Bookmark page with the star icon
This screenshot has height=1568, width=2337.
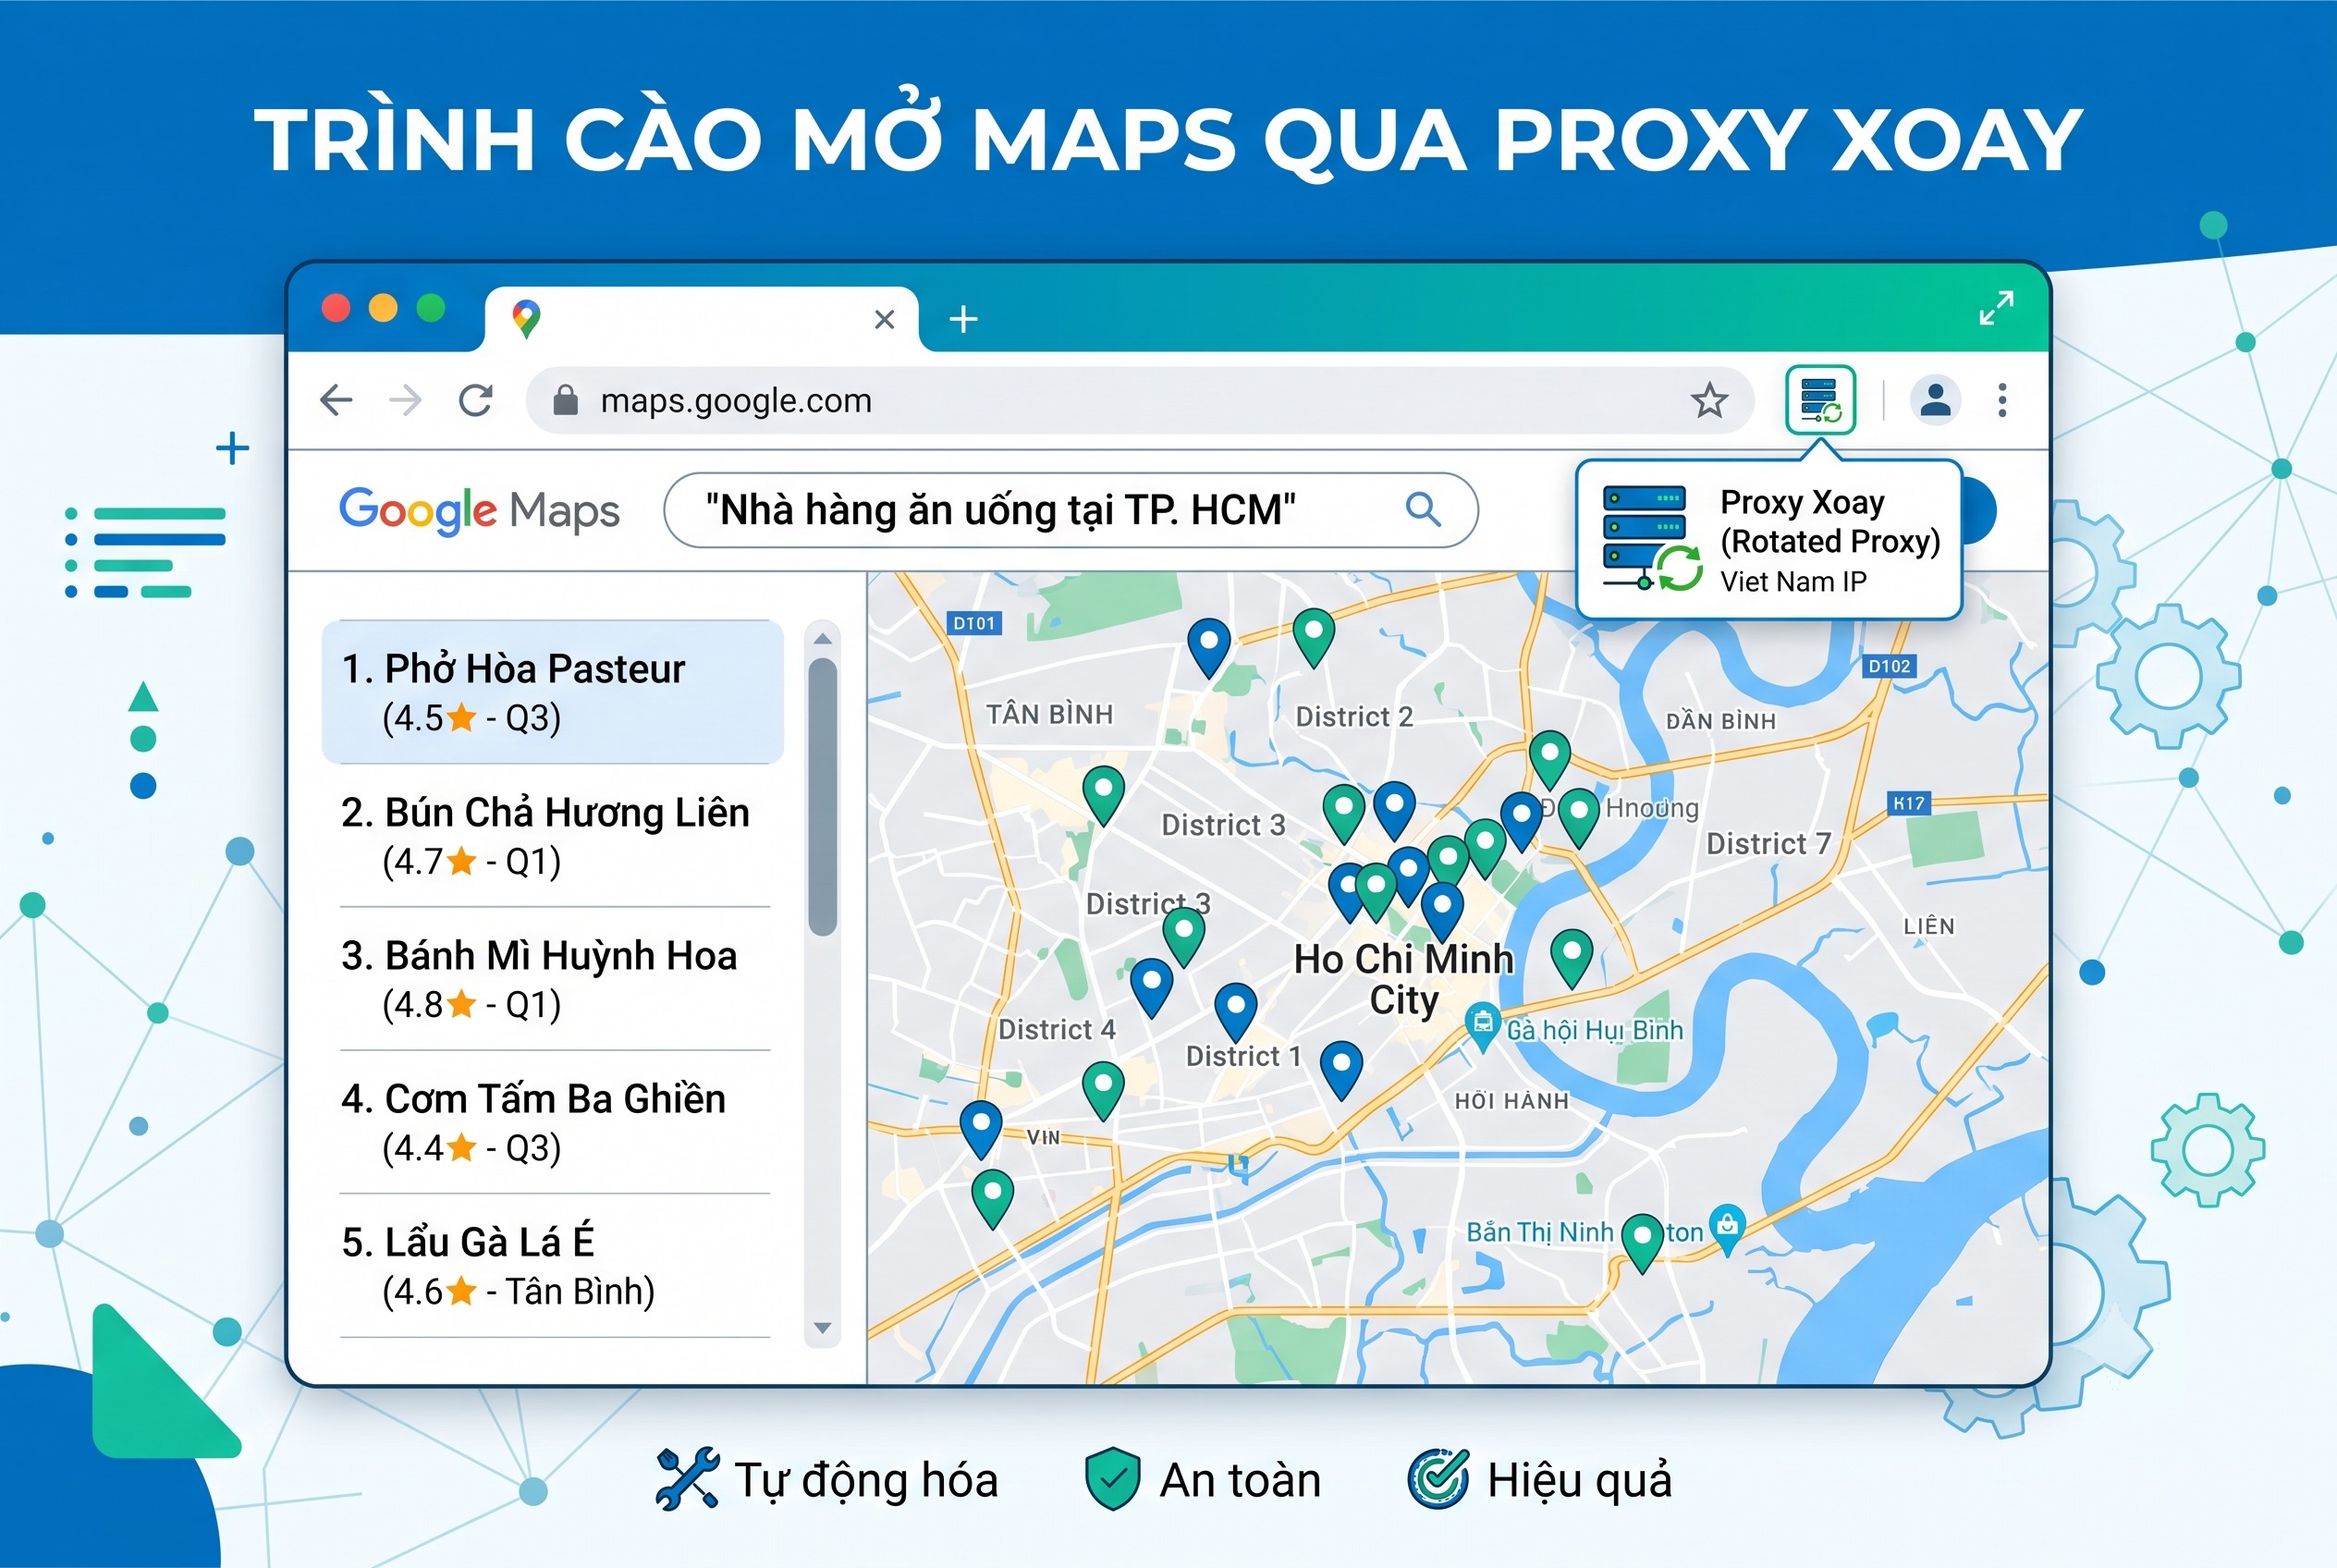coord(1709,400)
